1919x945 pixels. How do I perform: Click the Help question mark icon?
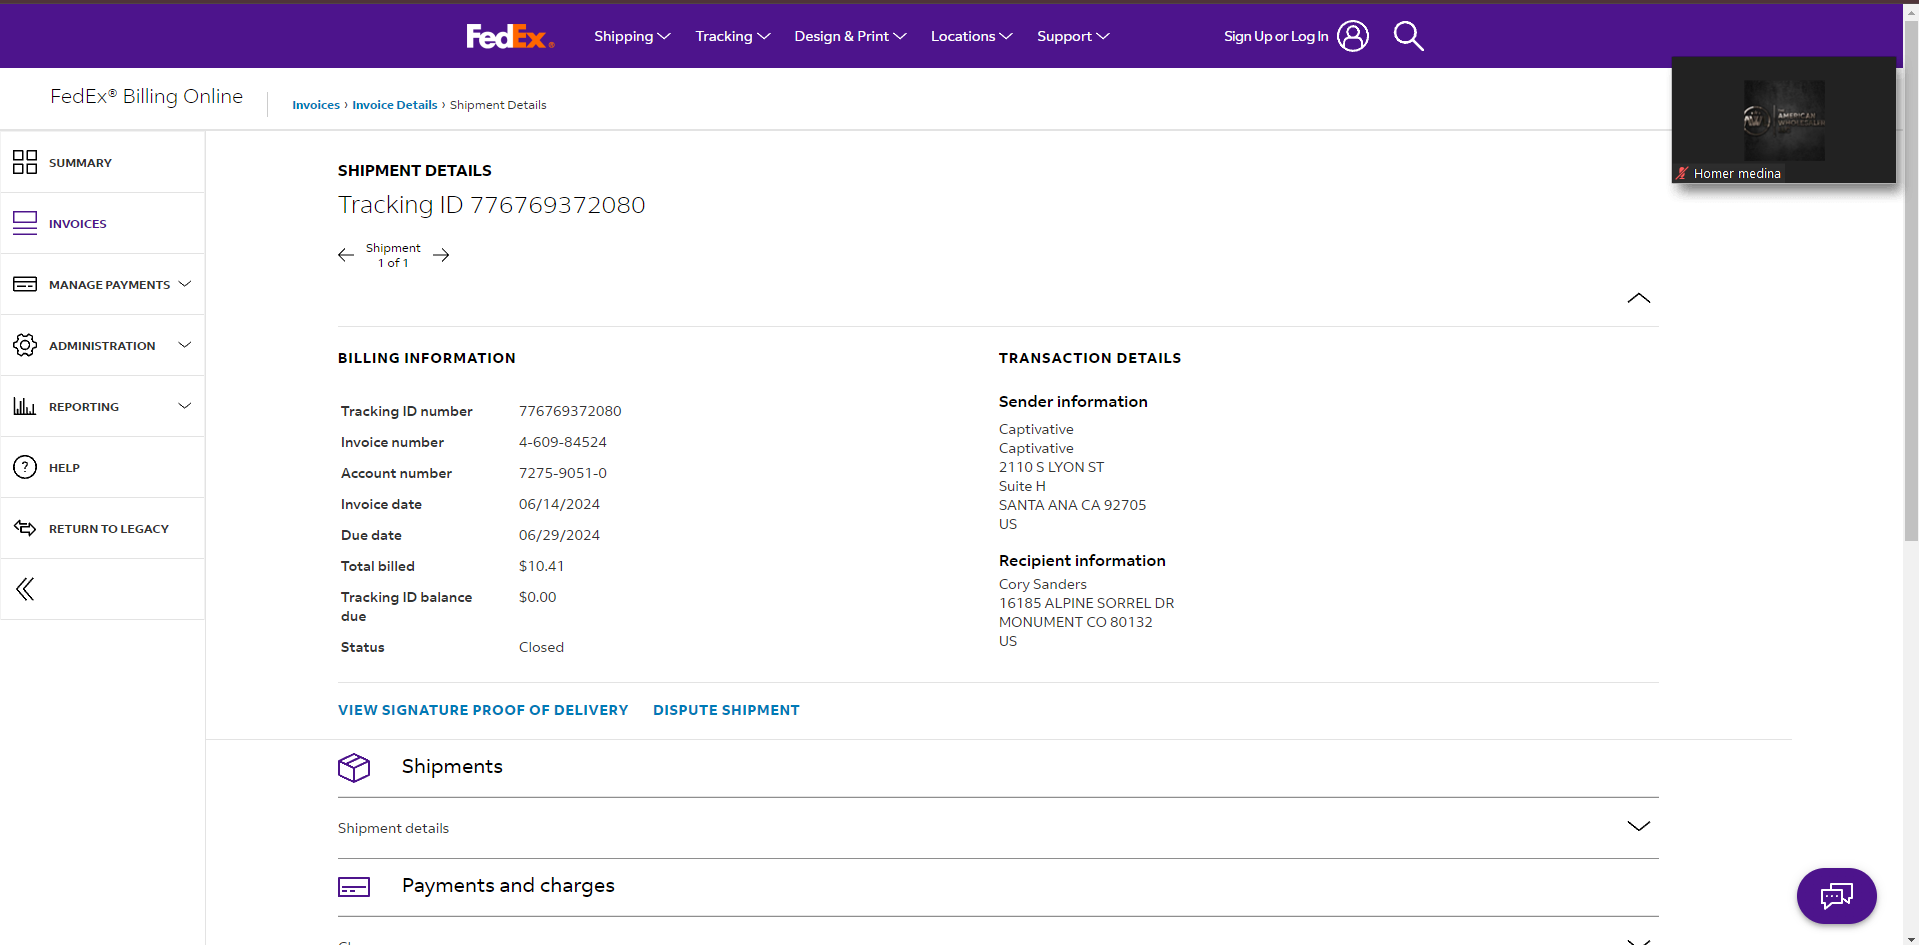tap(25, 467)
